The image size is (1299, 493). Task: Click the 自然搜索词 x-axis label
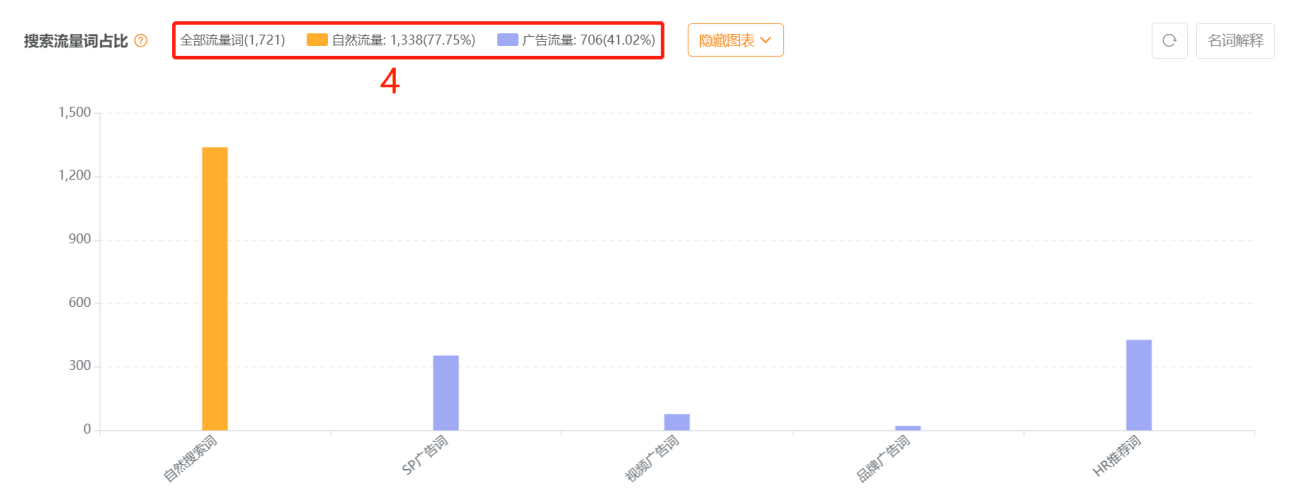(191, 459)
